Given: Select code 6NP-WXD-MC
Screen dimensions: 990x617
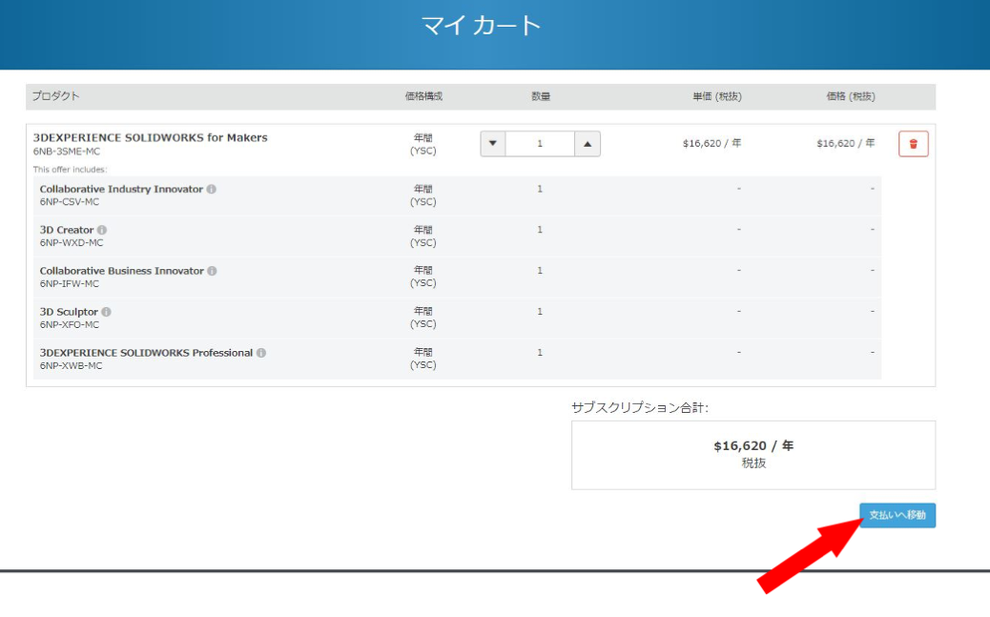Looking at the screenshot, I should [71, 243].
